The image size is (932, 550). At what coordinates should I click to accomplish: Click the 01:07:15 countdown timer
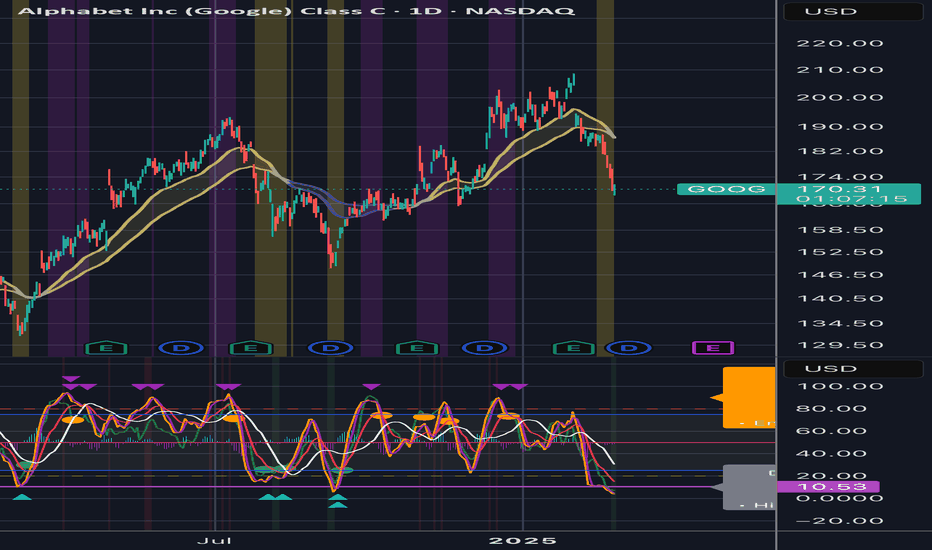852,199
